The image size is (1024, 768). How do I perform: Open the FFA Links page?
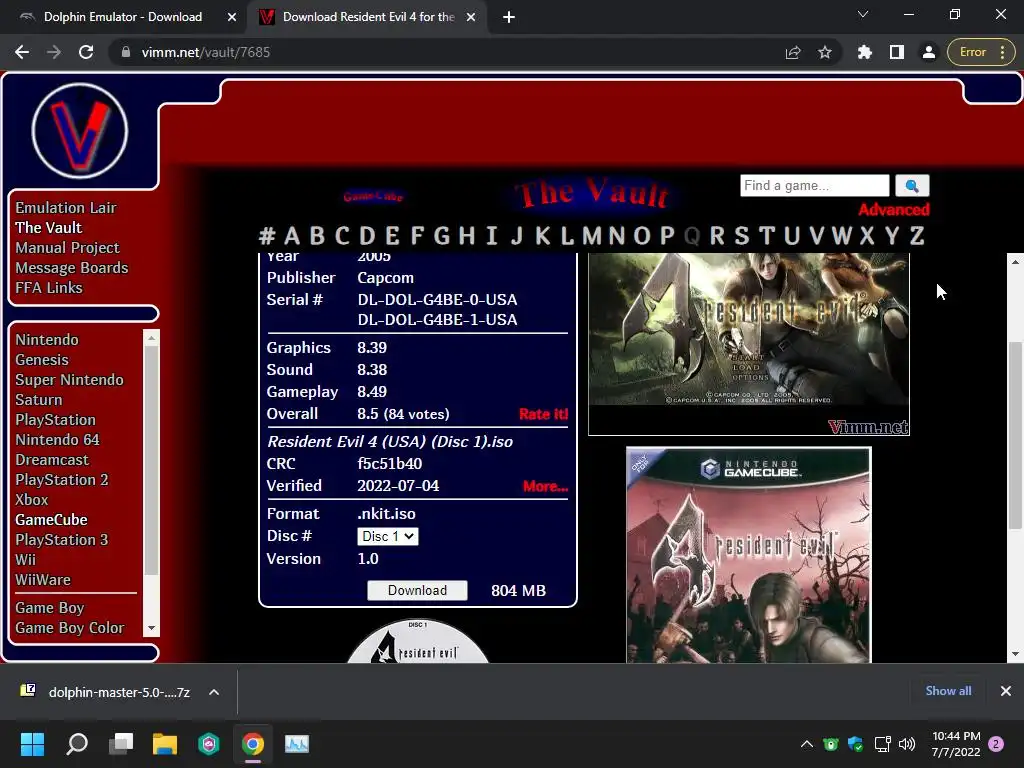(49, 288)
